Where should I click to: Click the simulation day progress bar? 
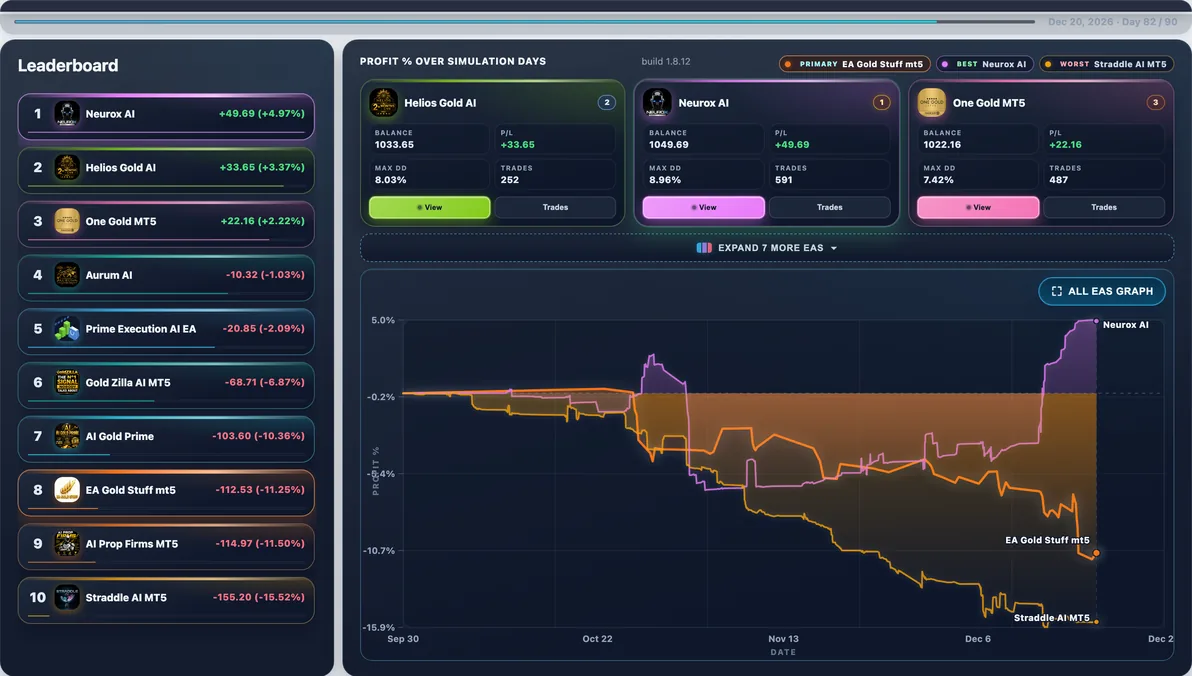[x=525, y=21]
